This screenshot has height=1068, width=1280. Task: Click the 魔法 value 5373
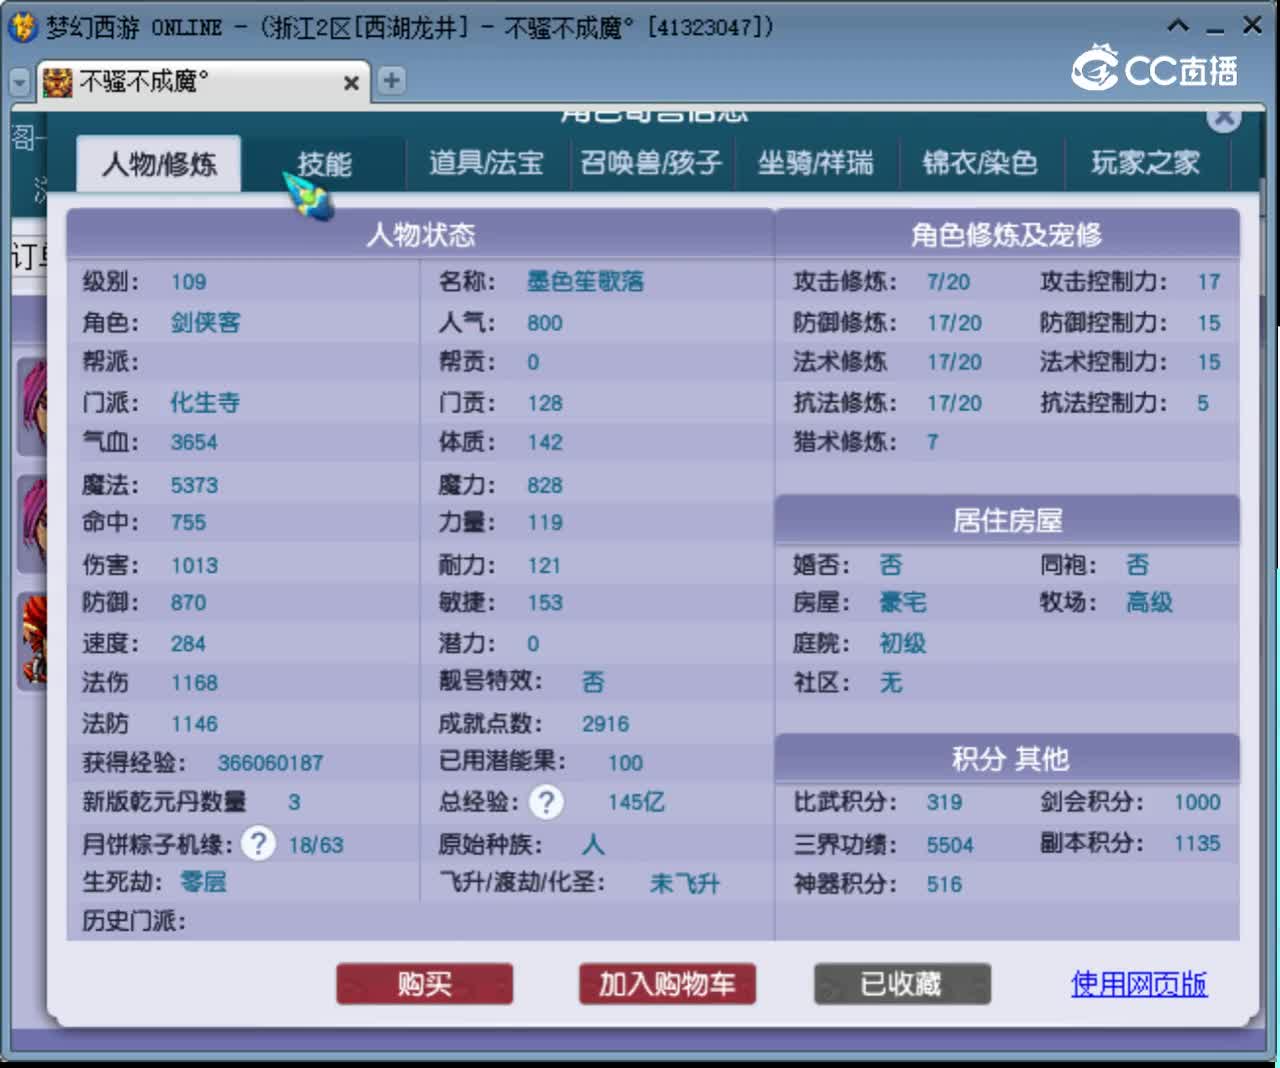(194, 486)
